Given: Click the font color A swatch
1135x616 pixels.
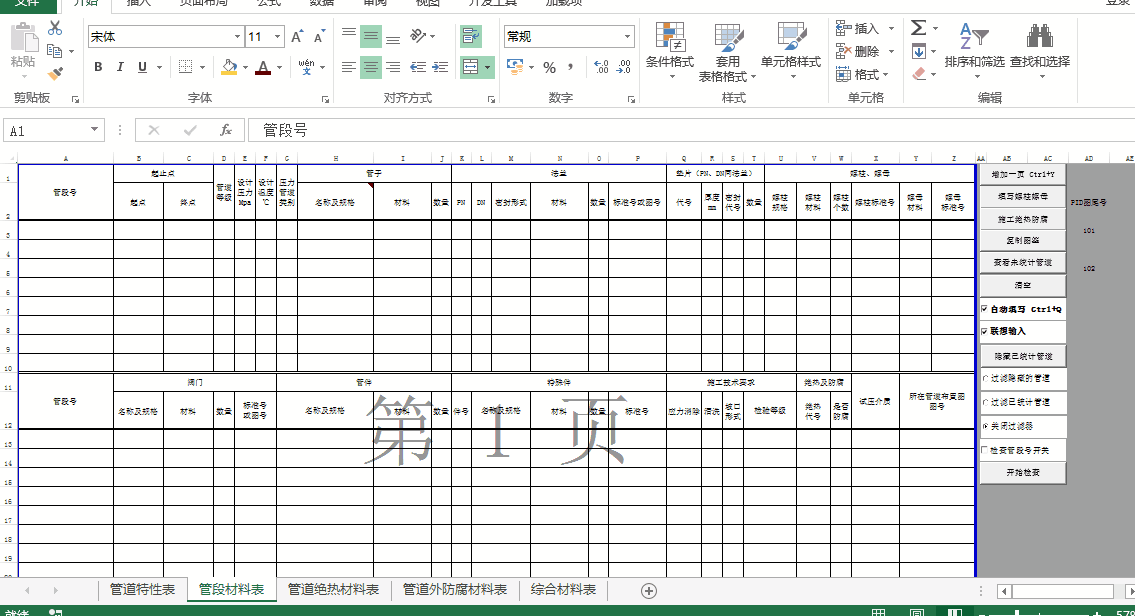Looking at the screenshot, I should (x=263, y=67).
